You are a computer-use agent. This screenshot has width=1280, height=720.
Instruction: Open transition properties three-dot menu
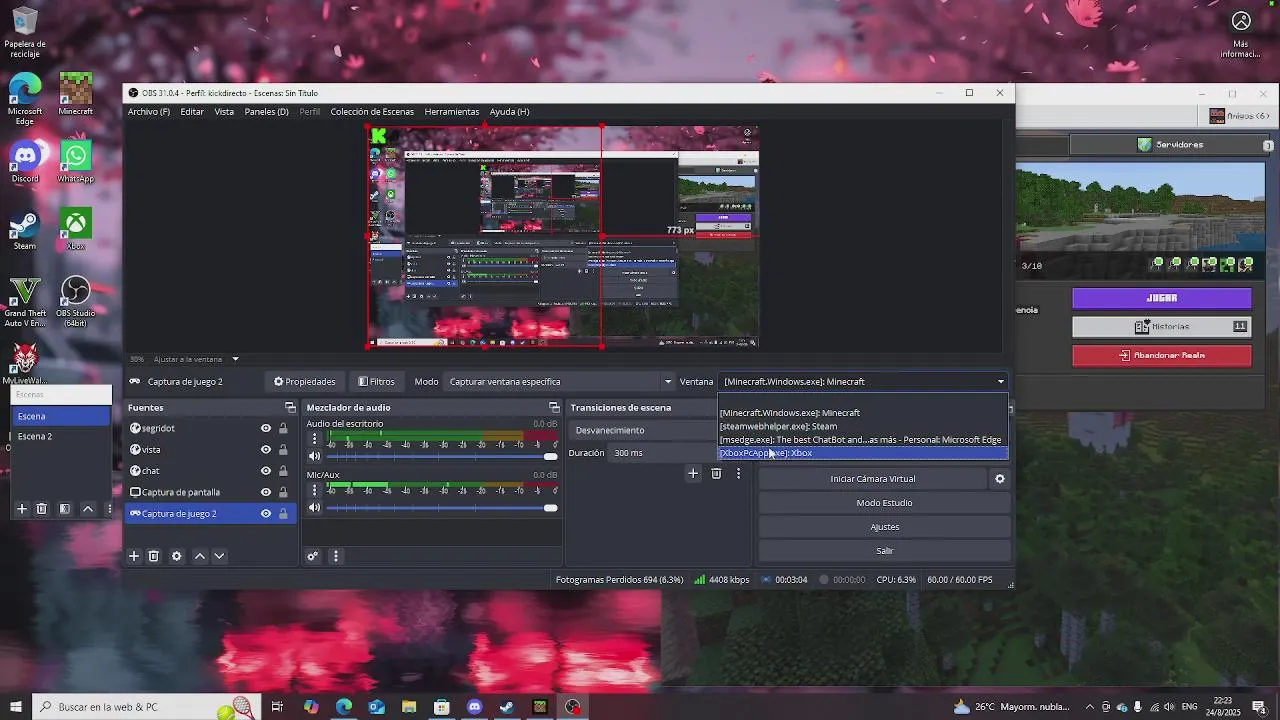pyautogui.click(x=739, y=474)
